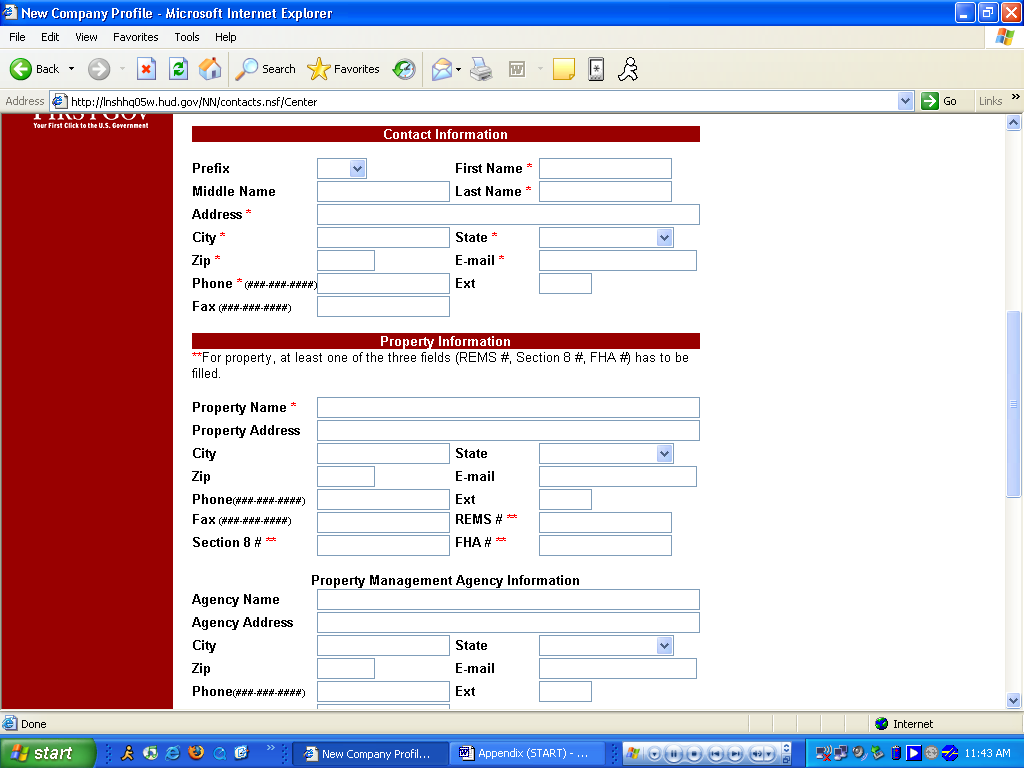The height and width of the screenshot is (768, 1024).
Task: Expand the address bar dropdown
Action: pyautogui.click(x=905, y=101)
